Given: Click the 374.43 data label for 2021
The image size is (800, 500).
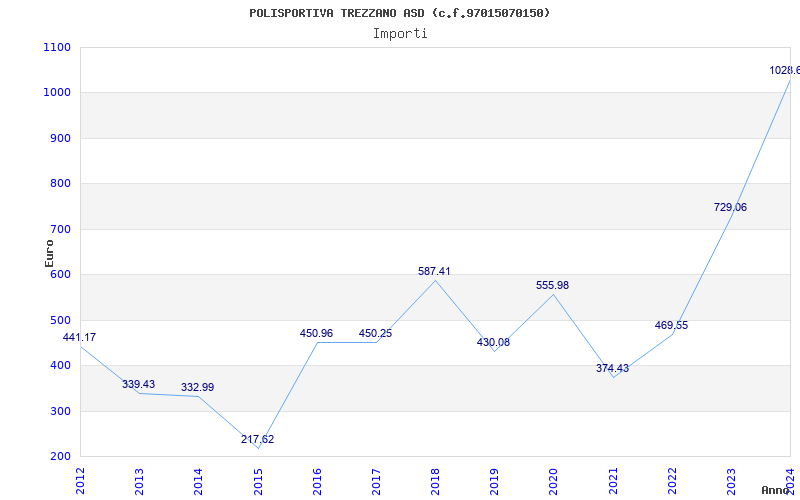Looking at the screenshot, I should point(612,369).
